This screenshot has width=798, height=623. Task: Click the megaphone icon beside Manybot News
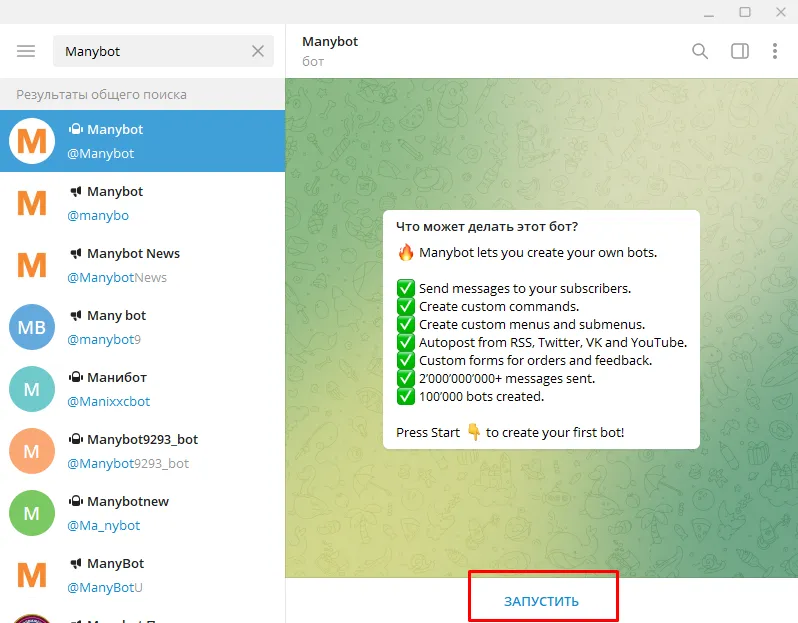76,253
